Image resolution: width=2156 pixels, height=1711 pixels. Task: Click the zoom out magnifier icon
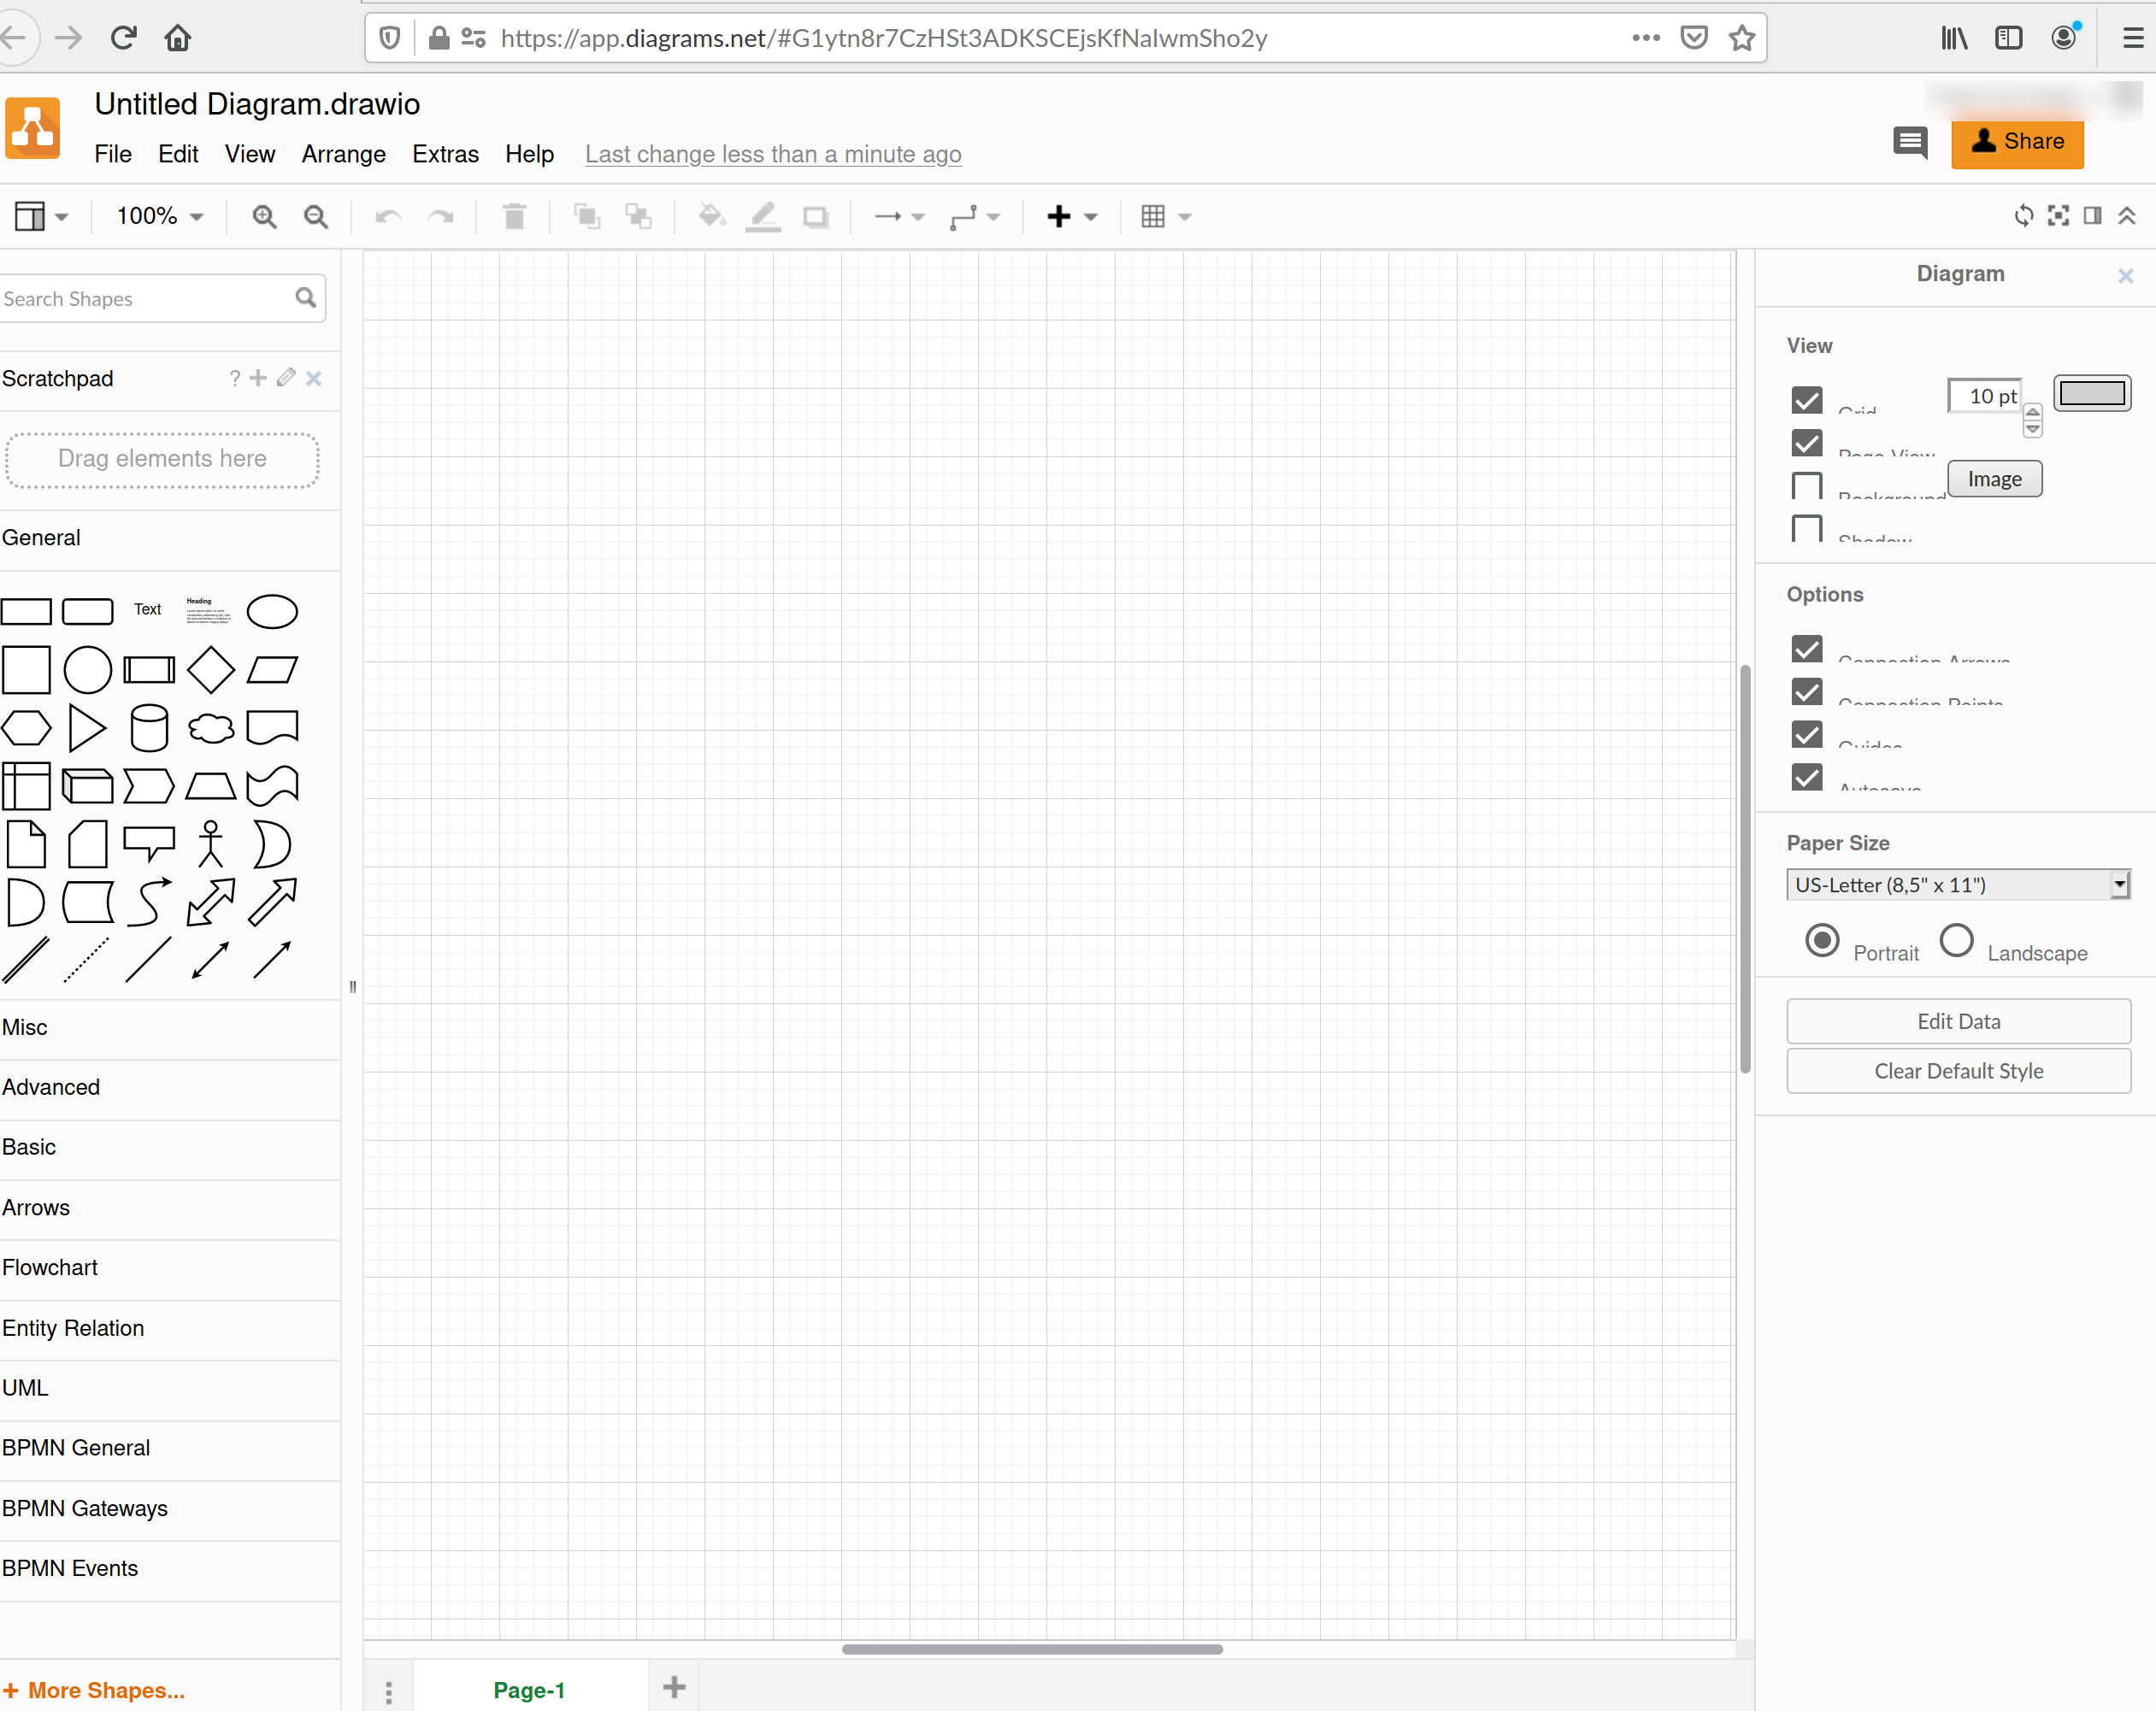(x=316, y=216)
